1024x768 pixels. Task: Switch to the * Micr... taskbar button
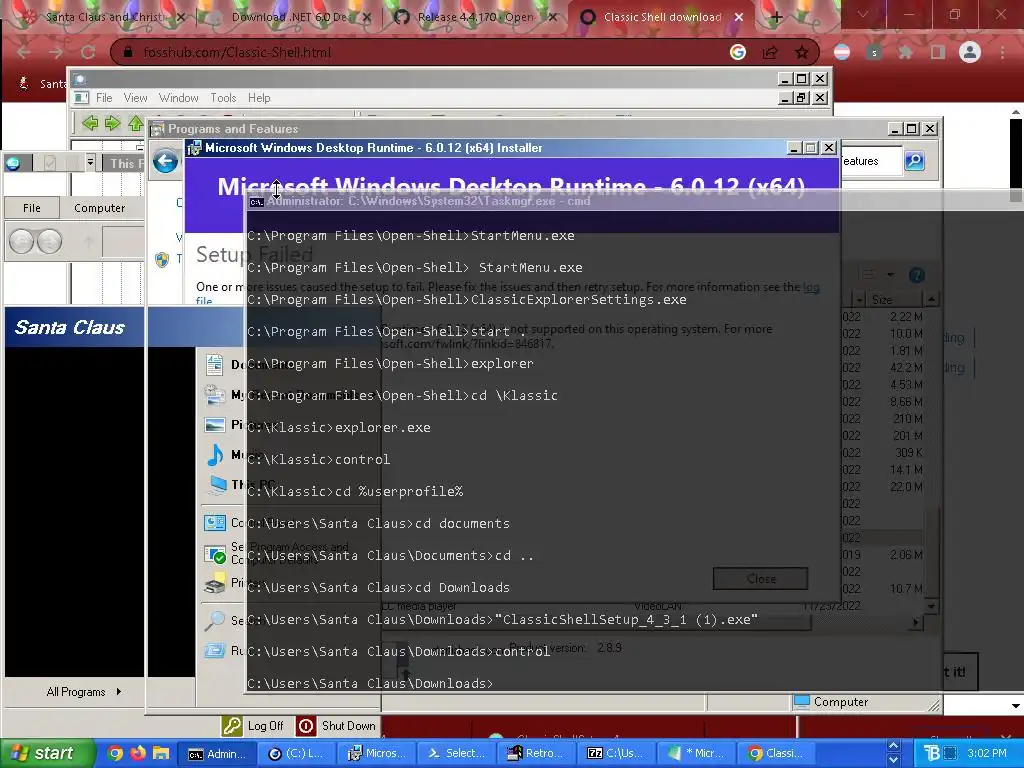coord(697,753)
